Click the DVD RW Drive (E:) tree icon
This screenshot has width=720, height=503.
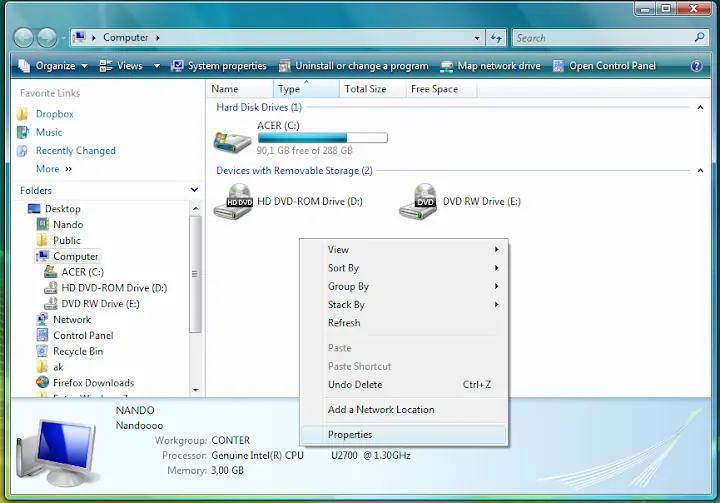(x=51, y=303)
